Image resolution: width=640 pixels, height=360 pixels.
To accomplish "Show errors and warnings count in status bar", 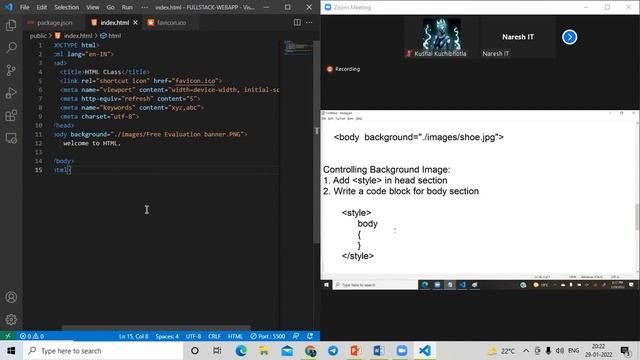I will coord(32,336).
